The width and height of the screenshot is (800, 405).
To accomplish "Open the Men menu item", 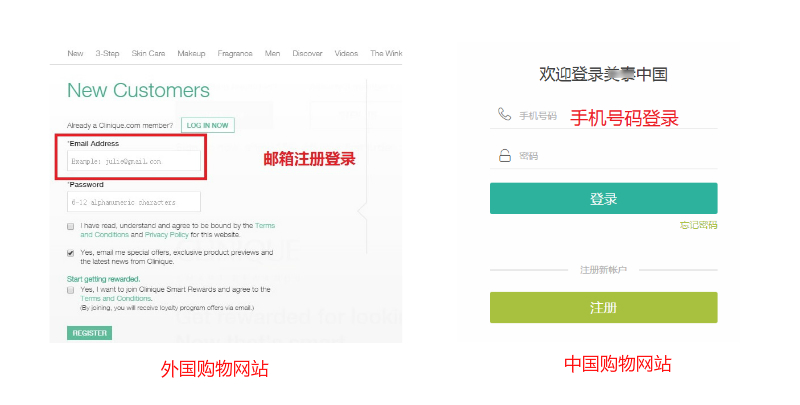I will (272, 53).
